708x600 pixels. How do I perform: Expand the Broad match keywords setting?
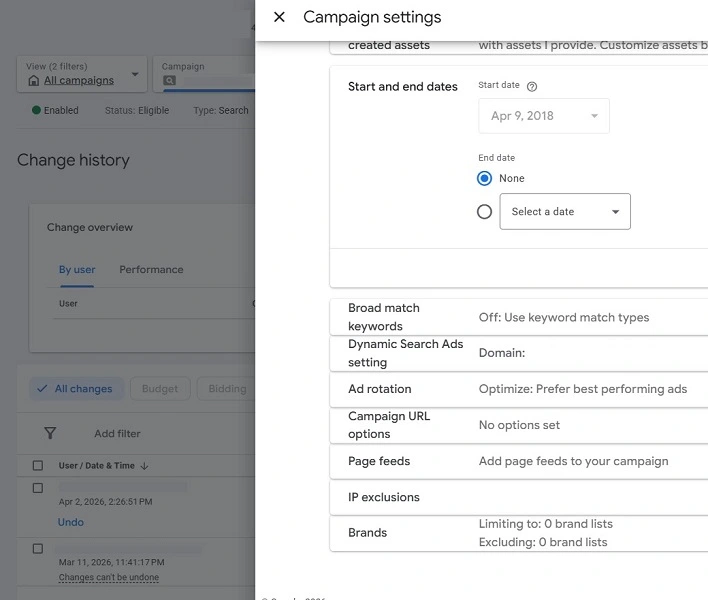519,317
